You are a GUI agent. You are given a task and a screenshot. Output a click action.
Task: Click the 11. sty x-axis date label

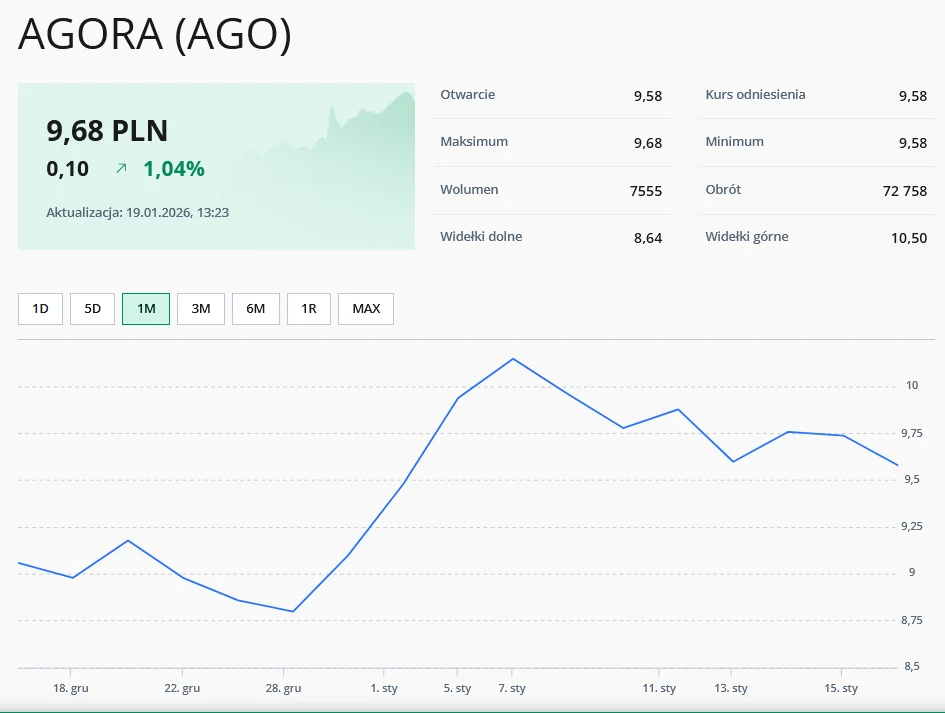tap(659, 688)
